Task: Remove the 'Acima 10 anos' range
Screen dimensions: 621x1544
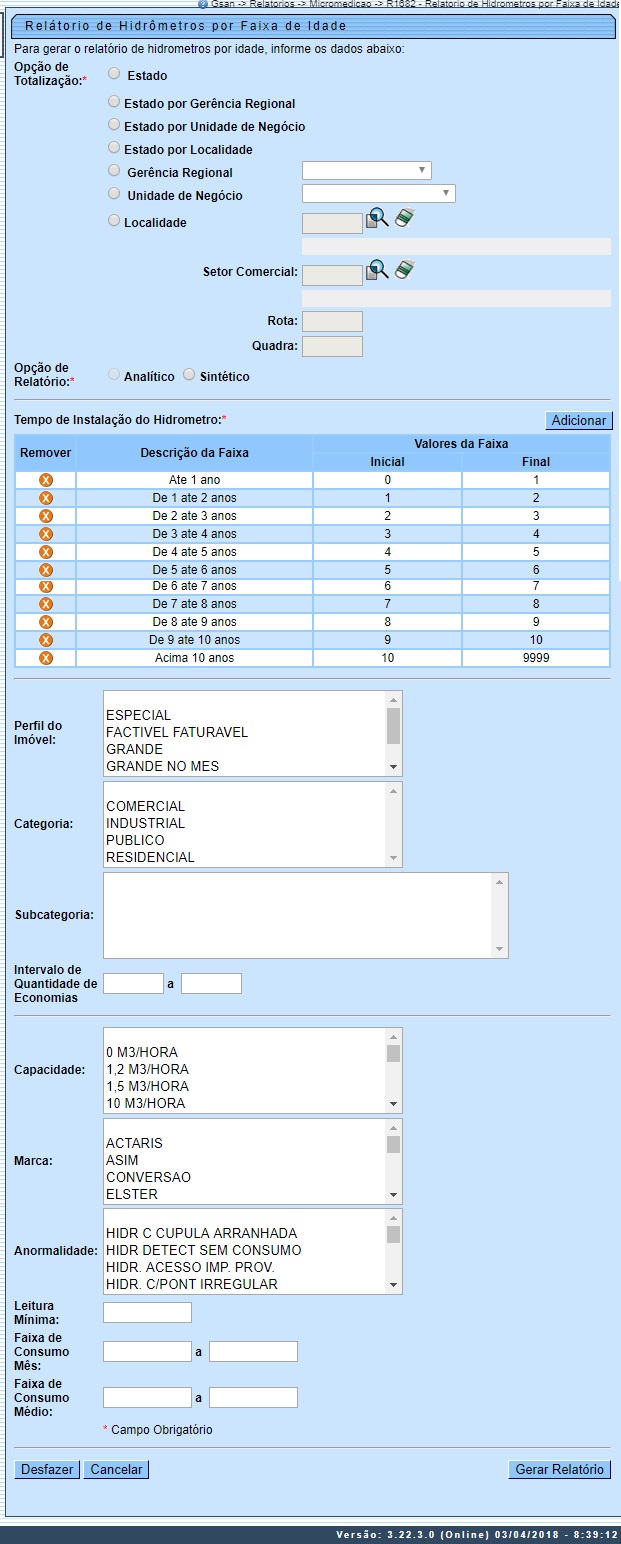Action: pyautogui.click(x=45, y=658)
